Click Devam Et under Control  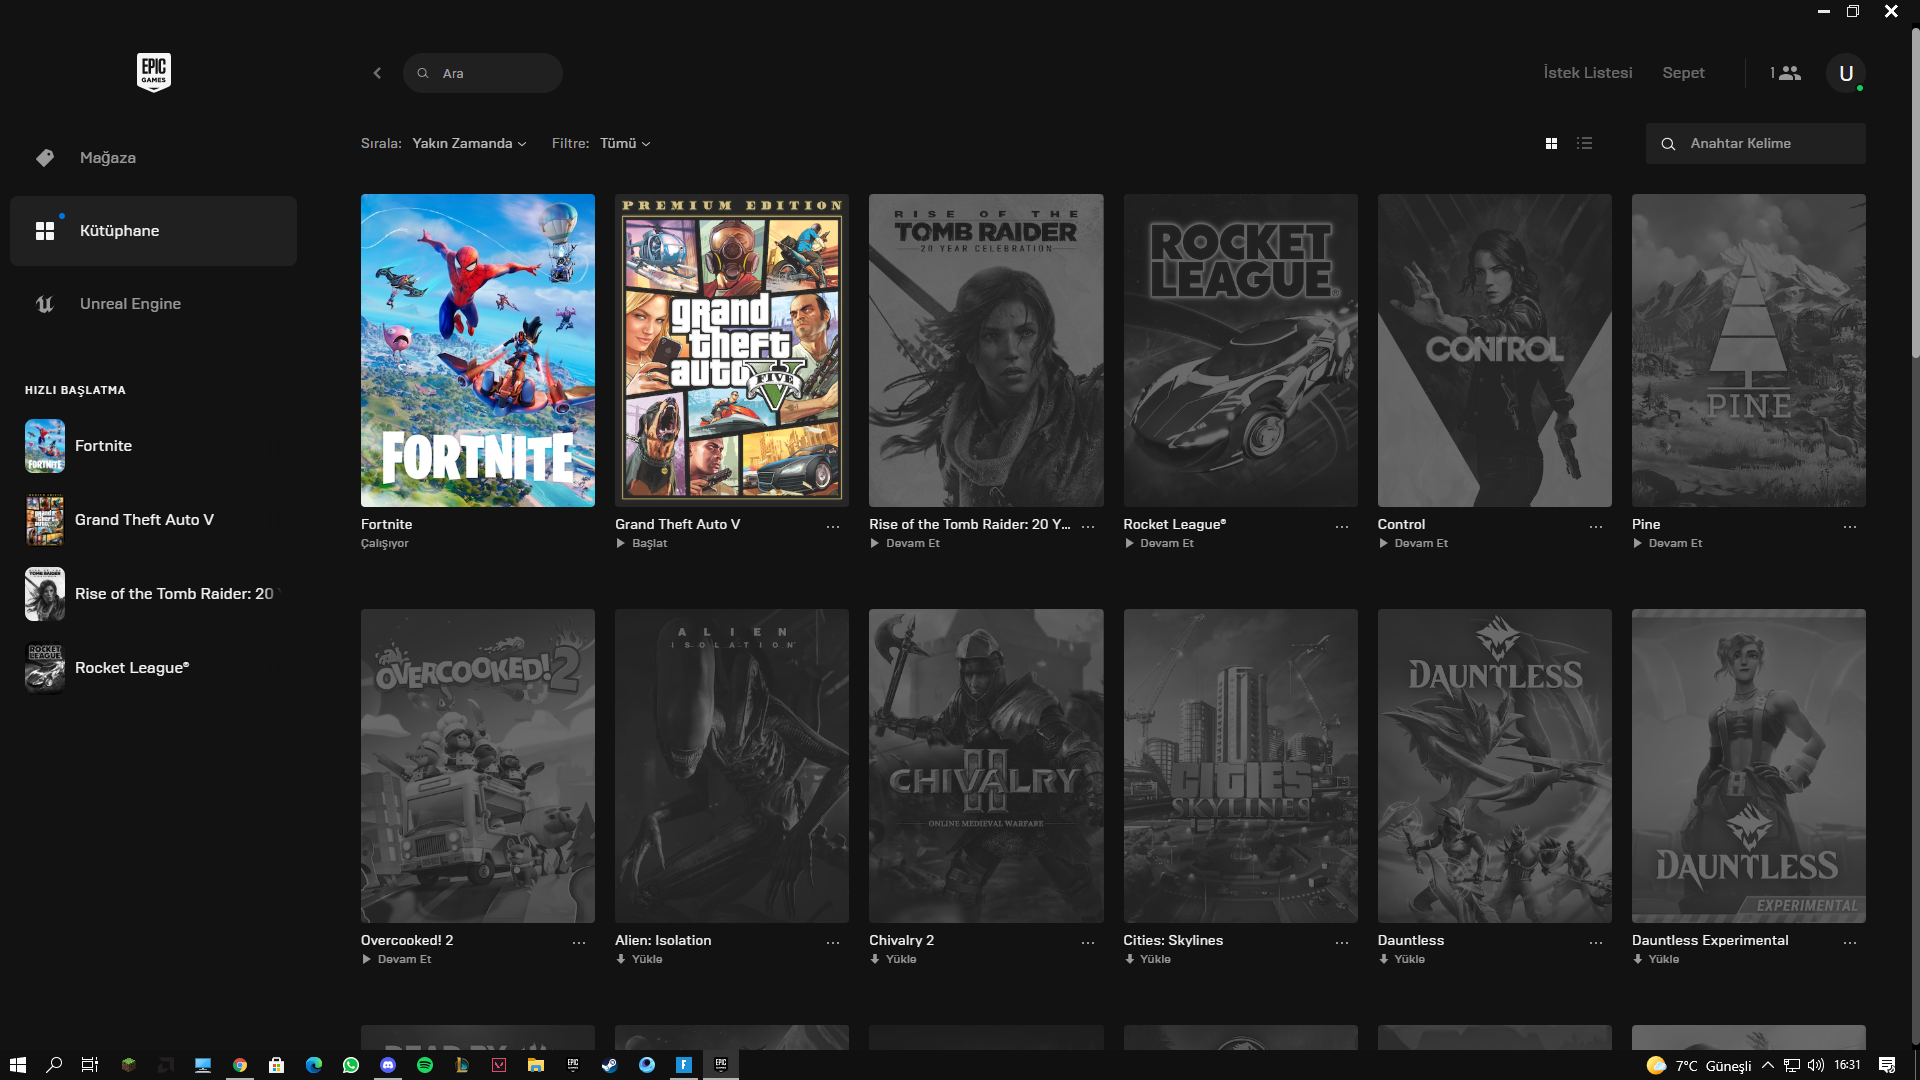coord(1413,544)
